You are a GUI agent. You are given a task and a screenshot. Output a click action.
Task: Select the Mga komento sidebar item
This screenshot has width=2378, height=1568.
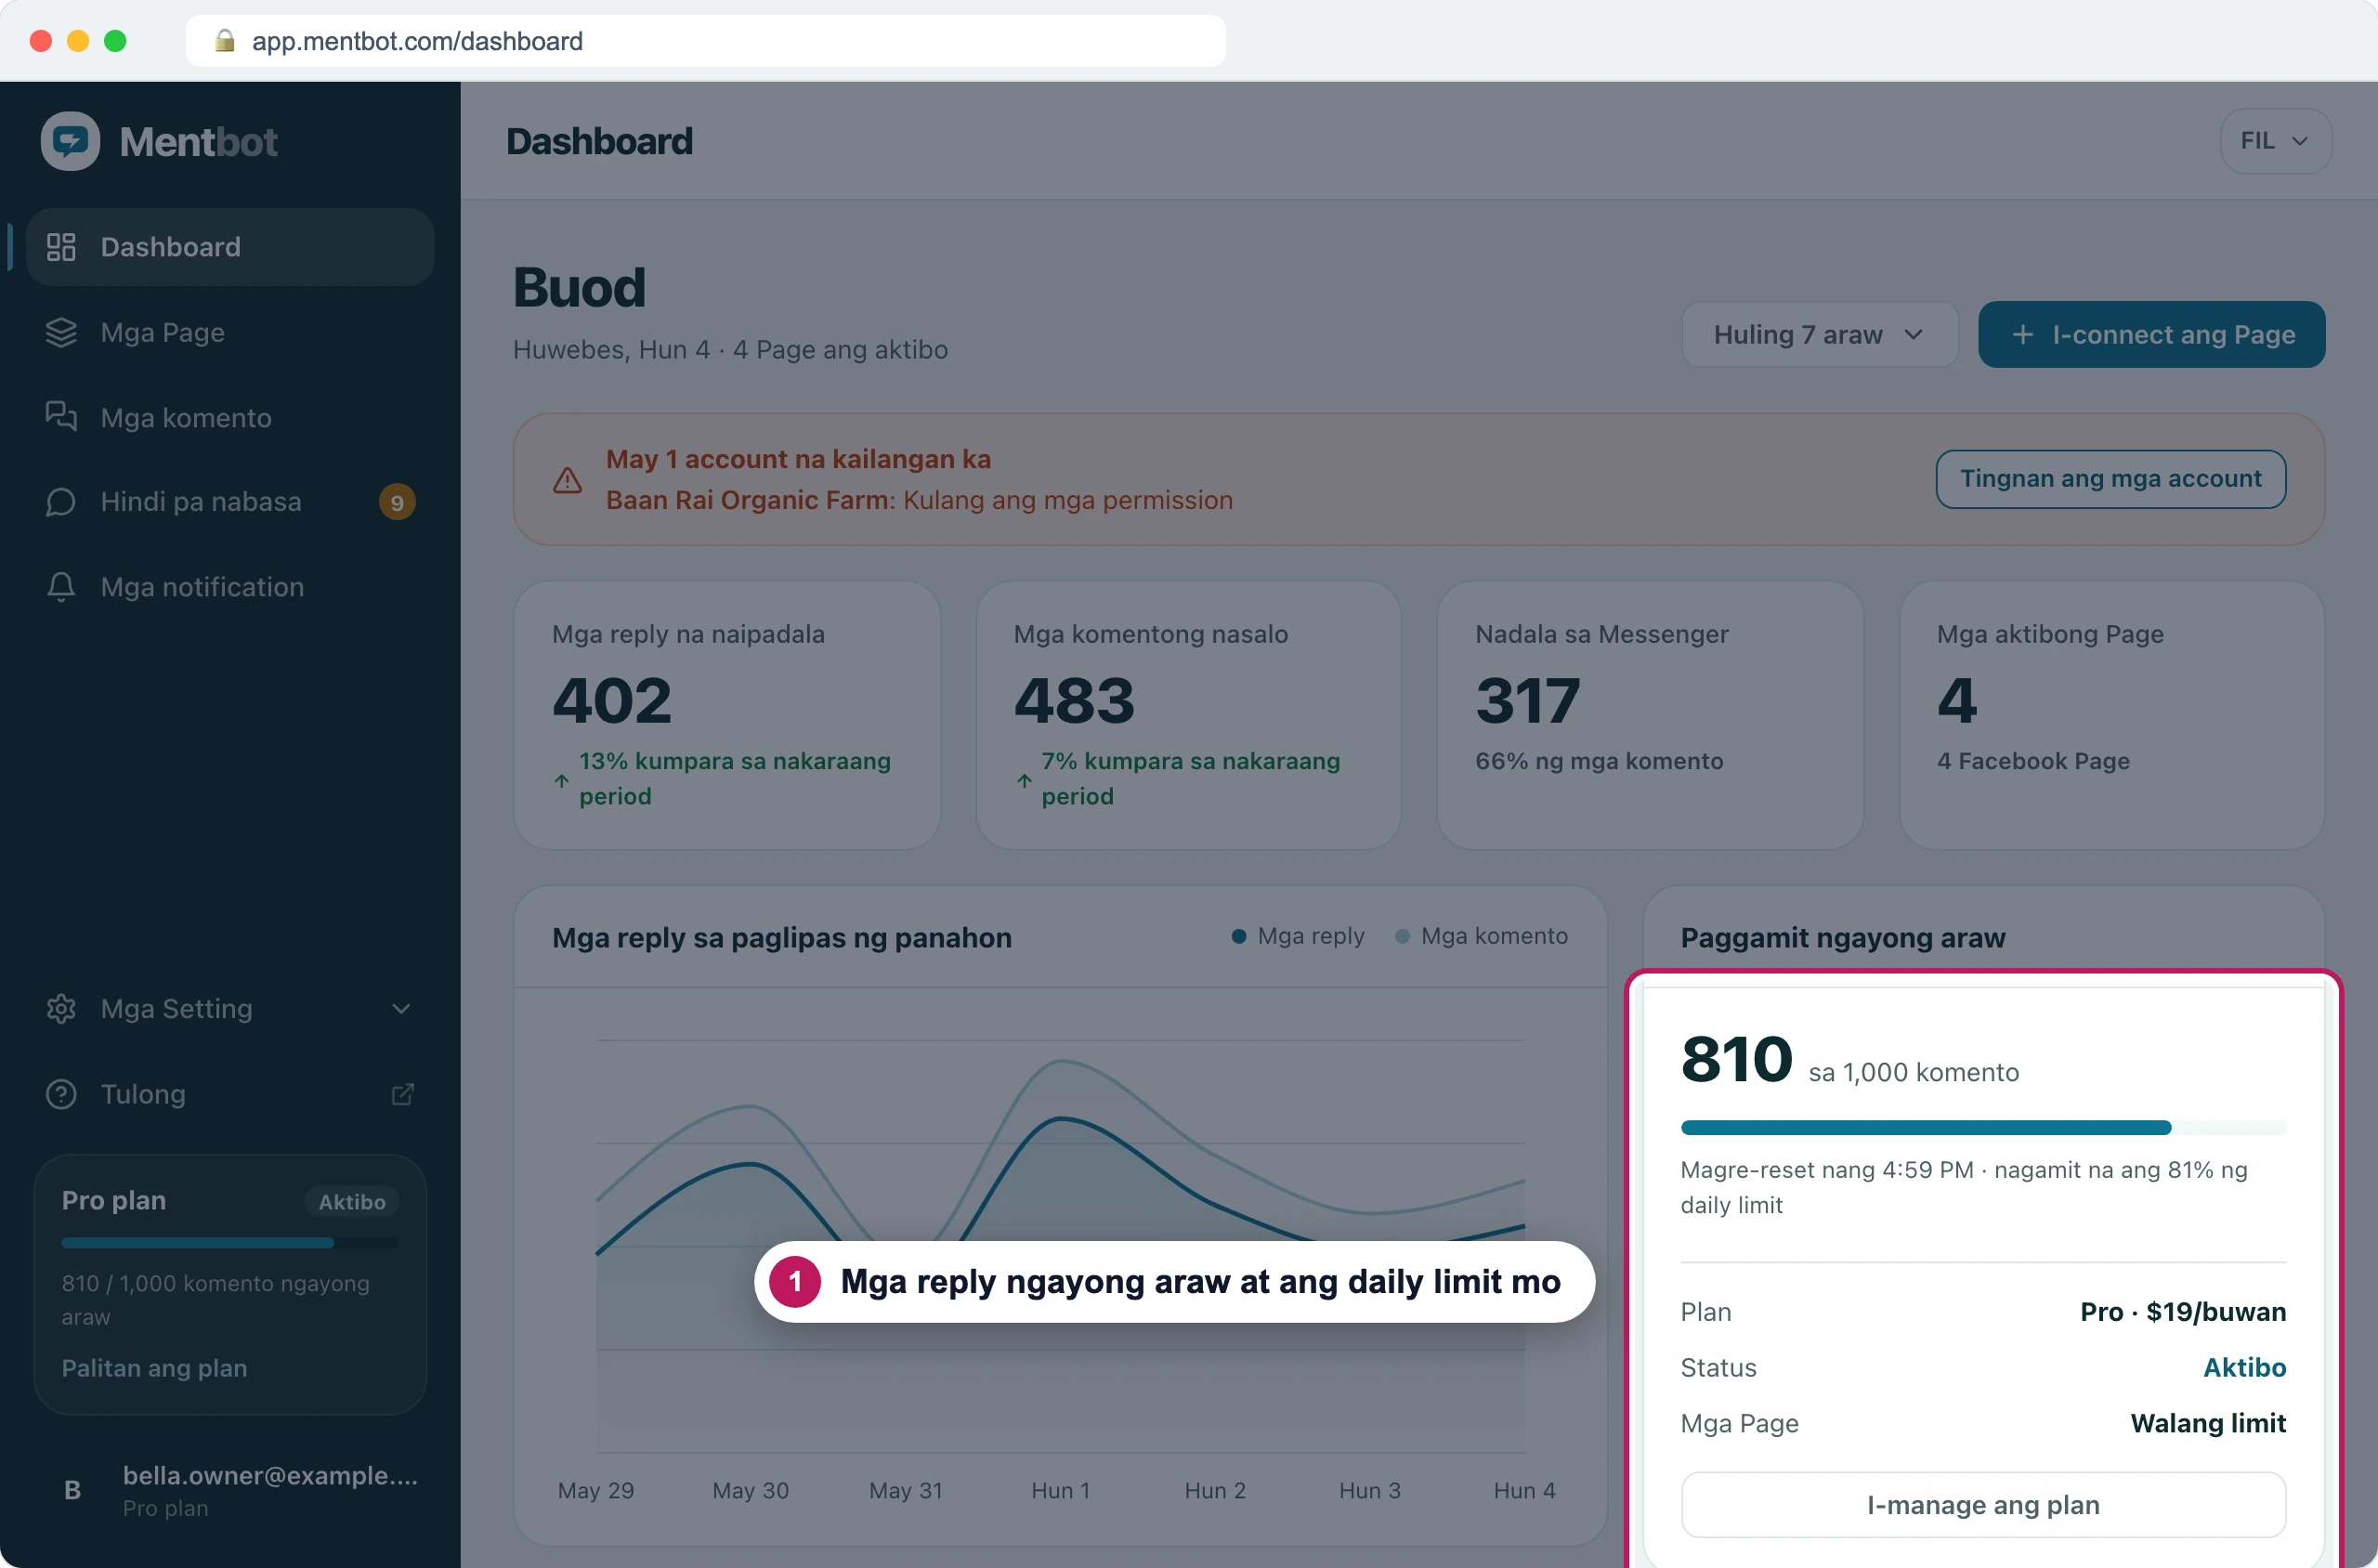[230, 417]
